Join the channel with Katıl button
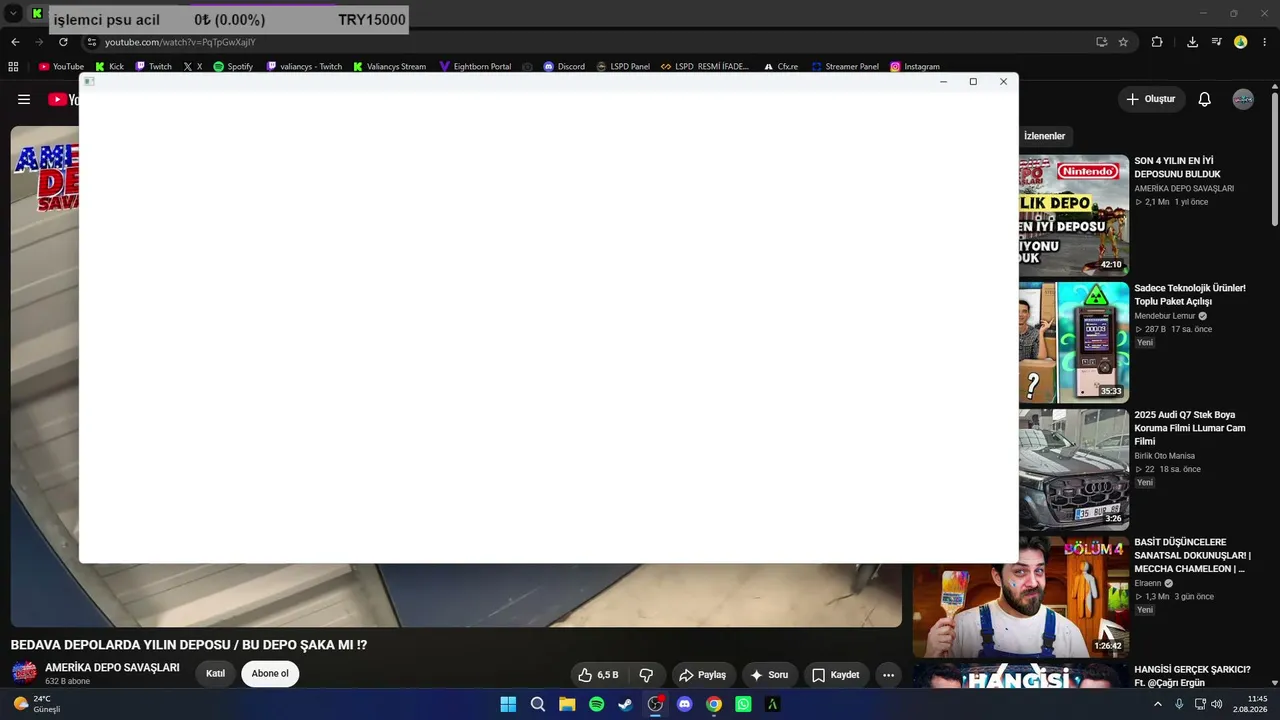The width and height of the screenshot is (1280, 720). click(x=215, y=674)
